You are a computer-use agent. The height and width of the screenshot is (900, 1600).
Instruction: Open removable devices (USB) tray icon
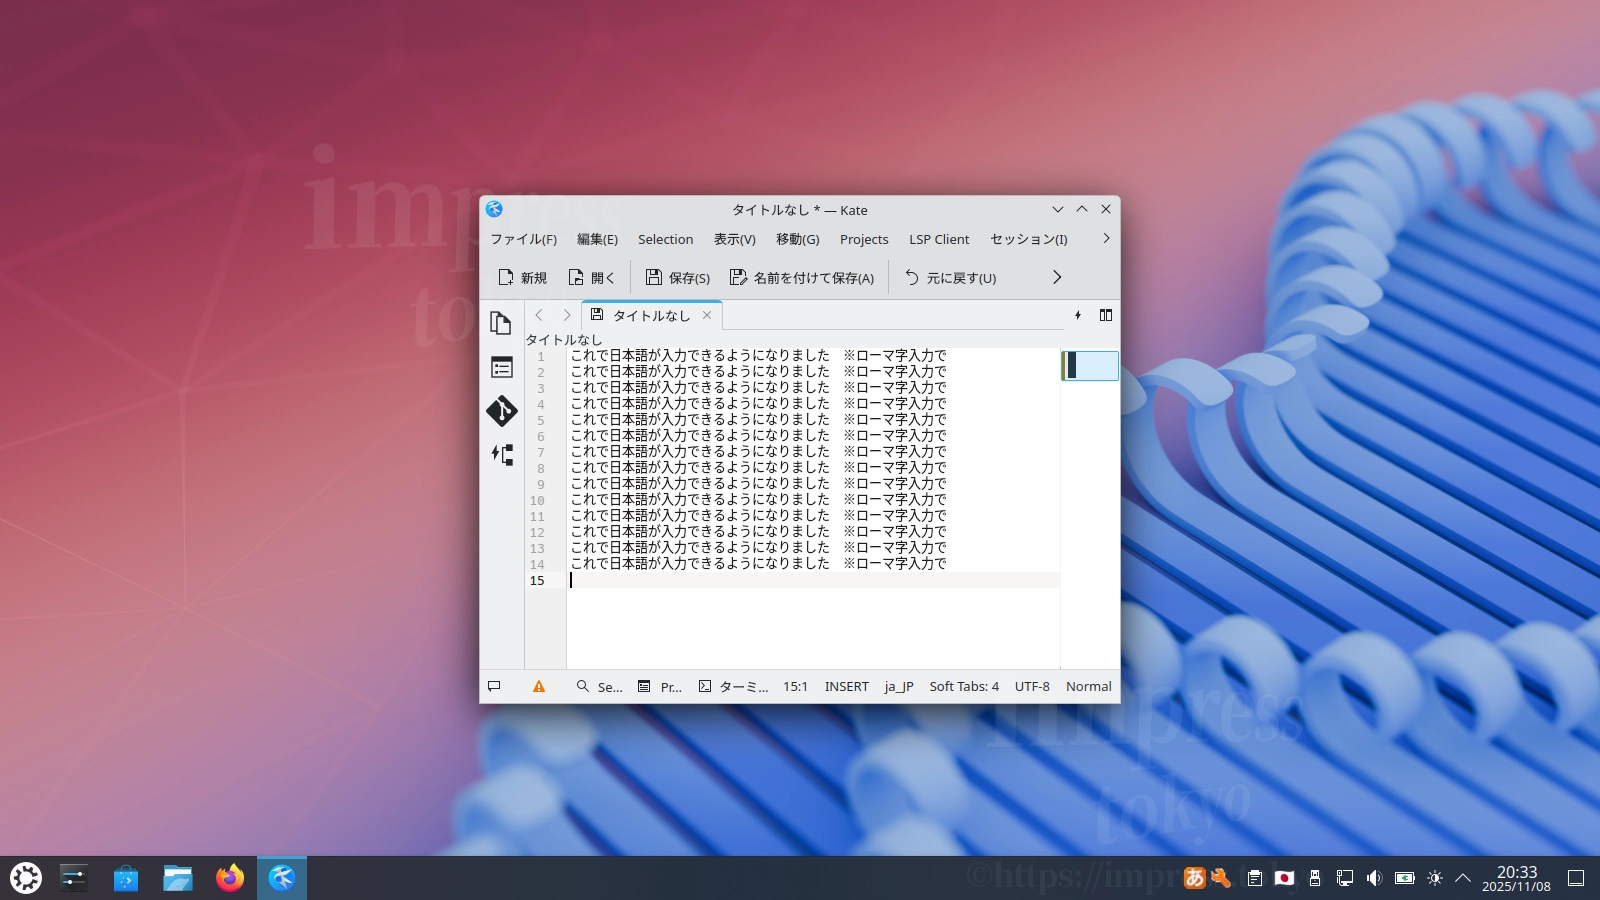pos(1315,878)
